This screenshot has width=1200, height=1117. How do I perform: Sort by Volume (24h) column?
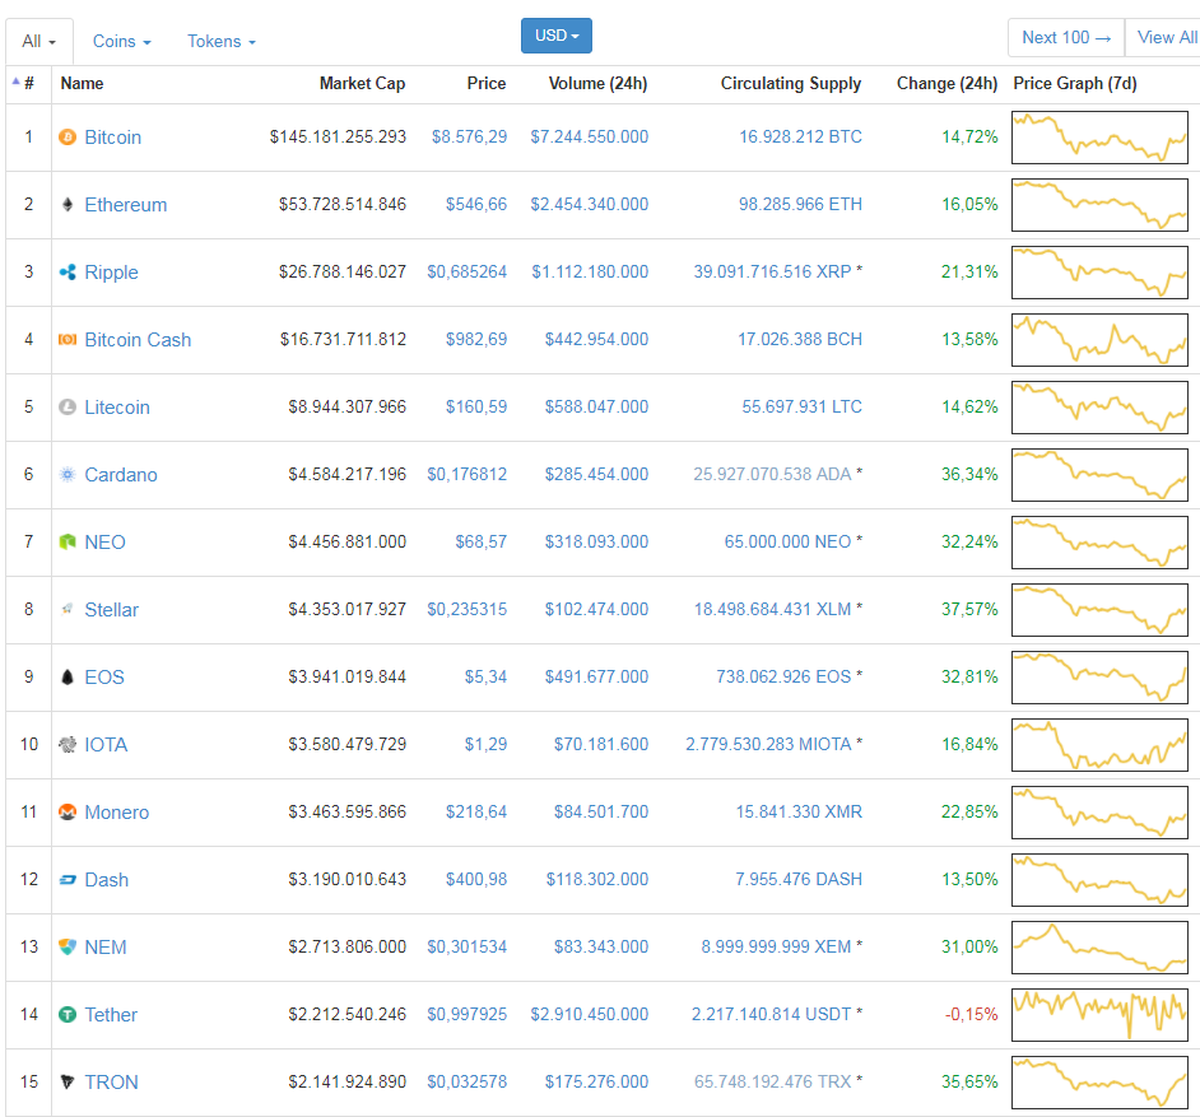click(x=598, y=83)
